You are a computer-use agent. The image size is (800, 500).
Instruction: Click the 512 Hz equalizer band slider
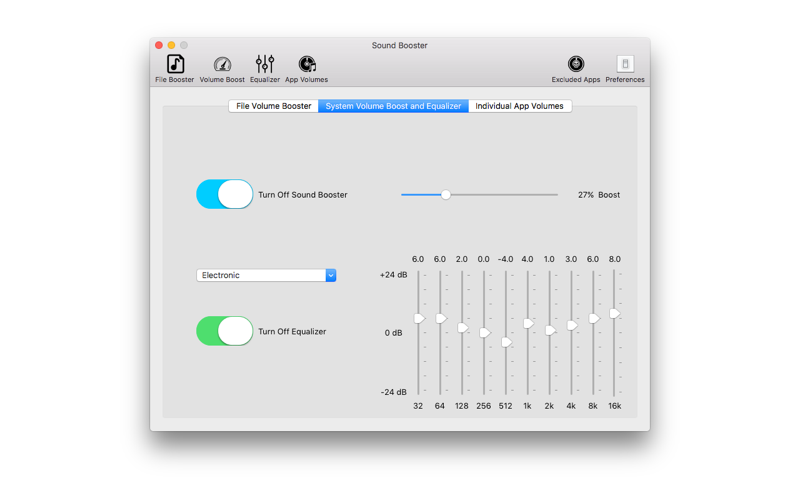506,342
